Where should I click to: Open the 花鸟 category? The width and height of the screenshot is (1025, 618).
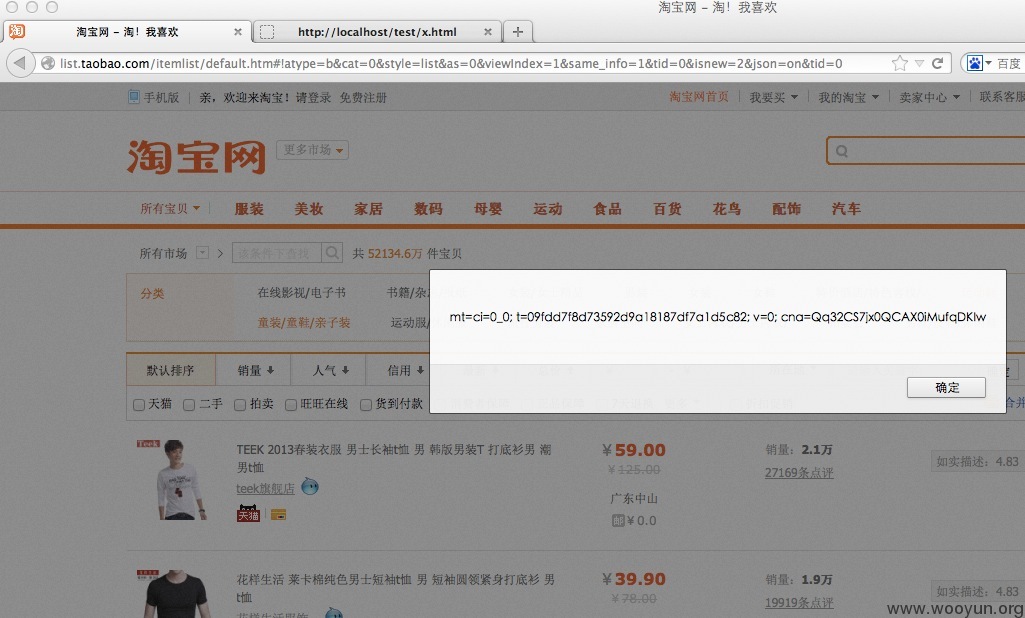pos(726,209)
